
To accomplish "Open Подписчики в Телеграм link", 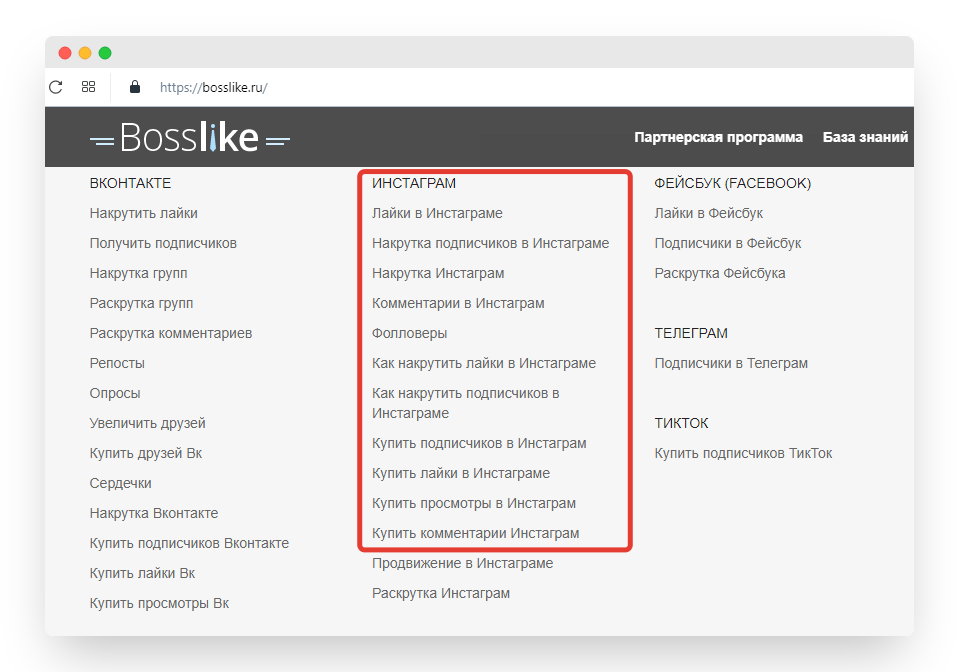I will (731, 363).
